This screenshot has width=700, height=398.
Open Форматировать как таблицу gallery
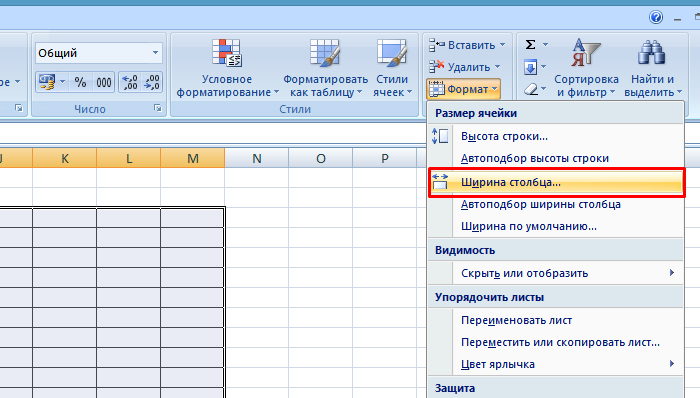coord(325,68)
